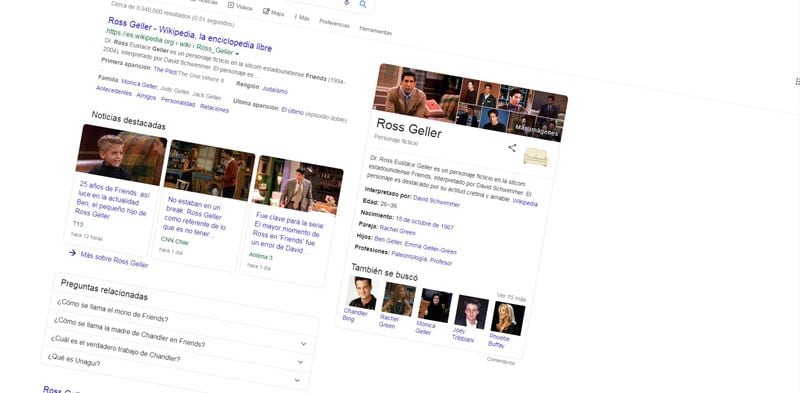
Task: Open the Maps search tab
Action: point(273,12)
